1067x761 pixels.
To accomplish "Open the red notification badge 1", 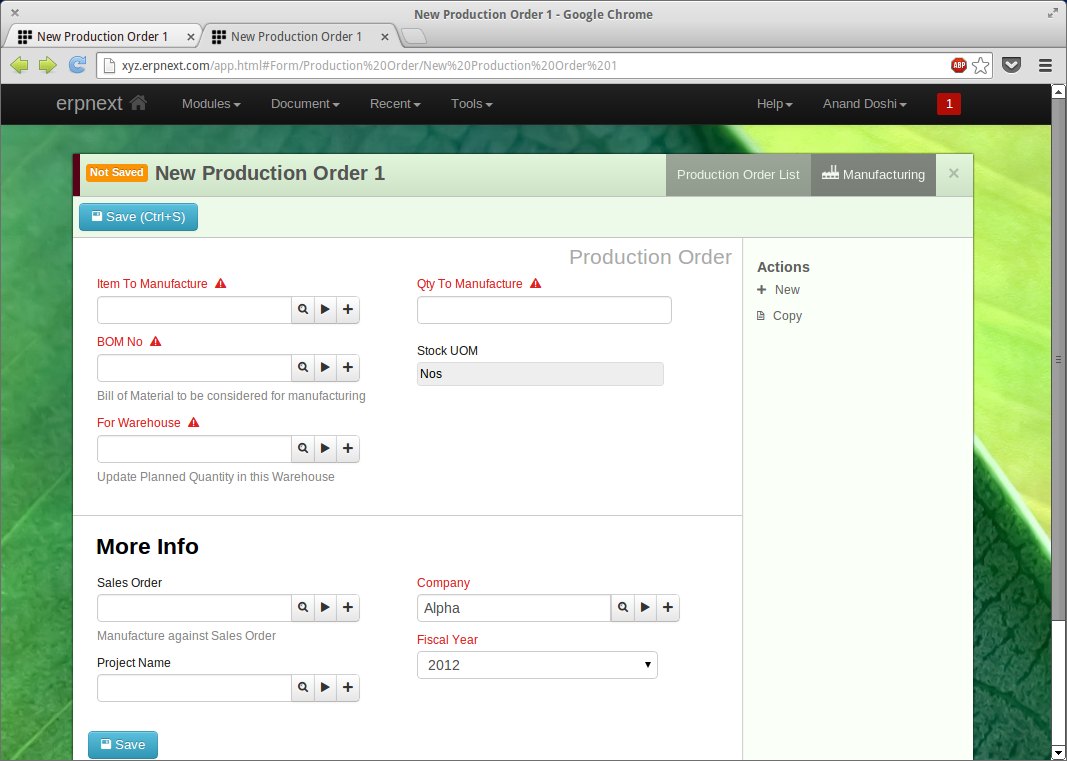I will click(x=949, y=103).
